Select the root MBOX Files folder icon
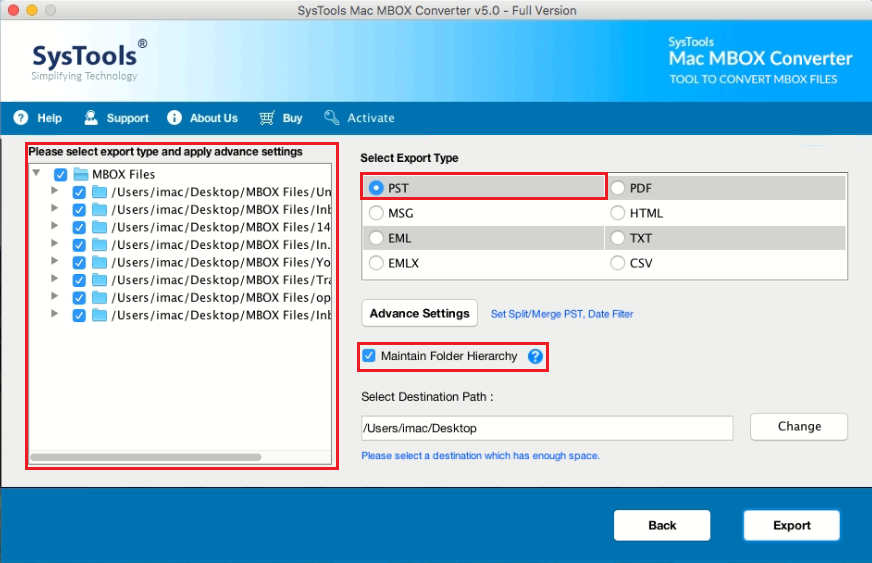The height and width of the screenshot is (563, 872). [x=81, y=175]
